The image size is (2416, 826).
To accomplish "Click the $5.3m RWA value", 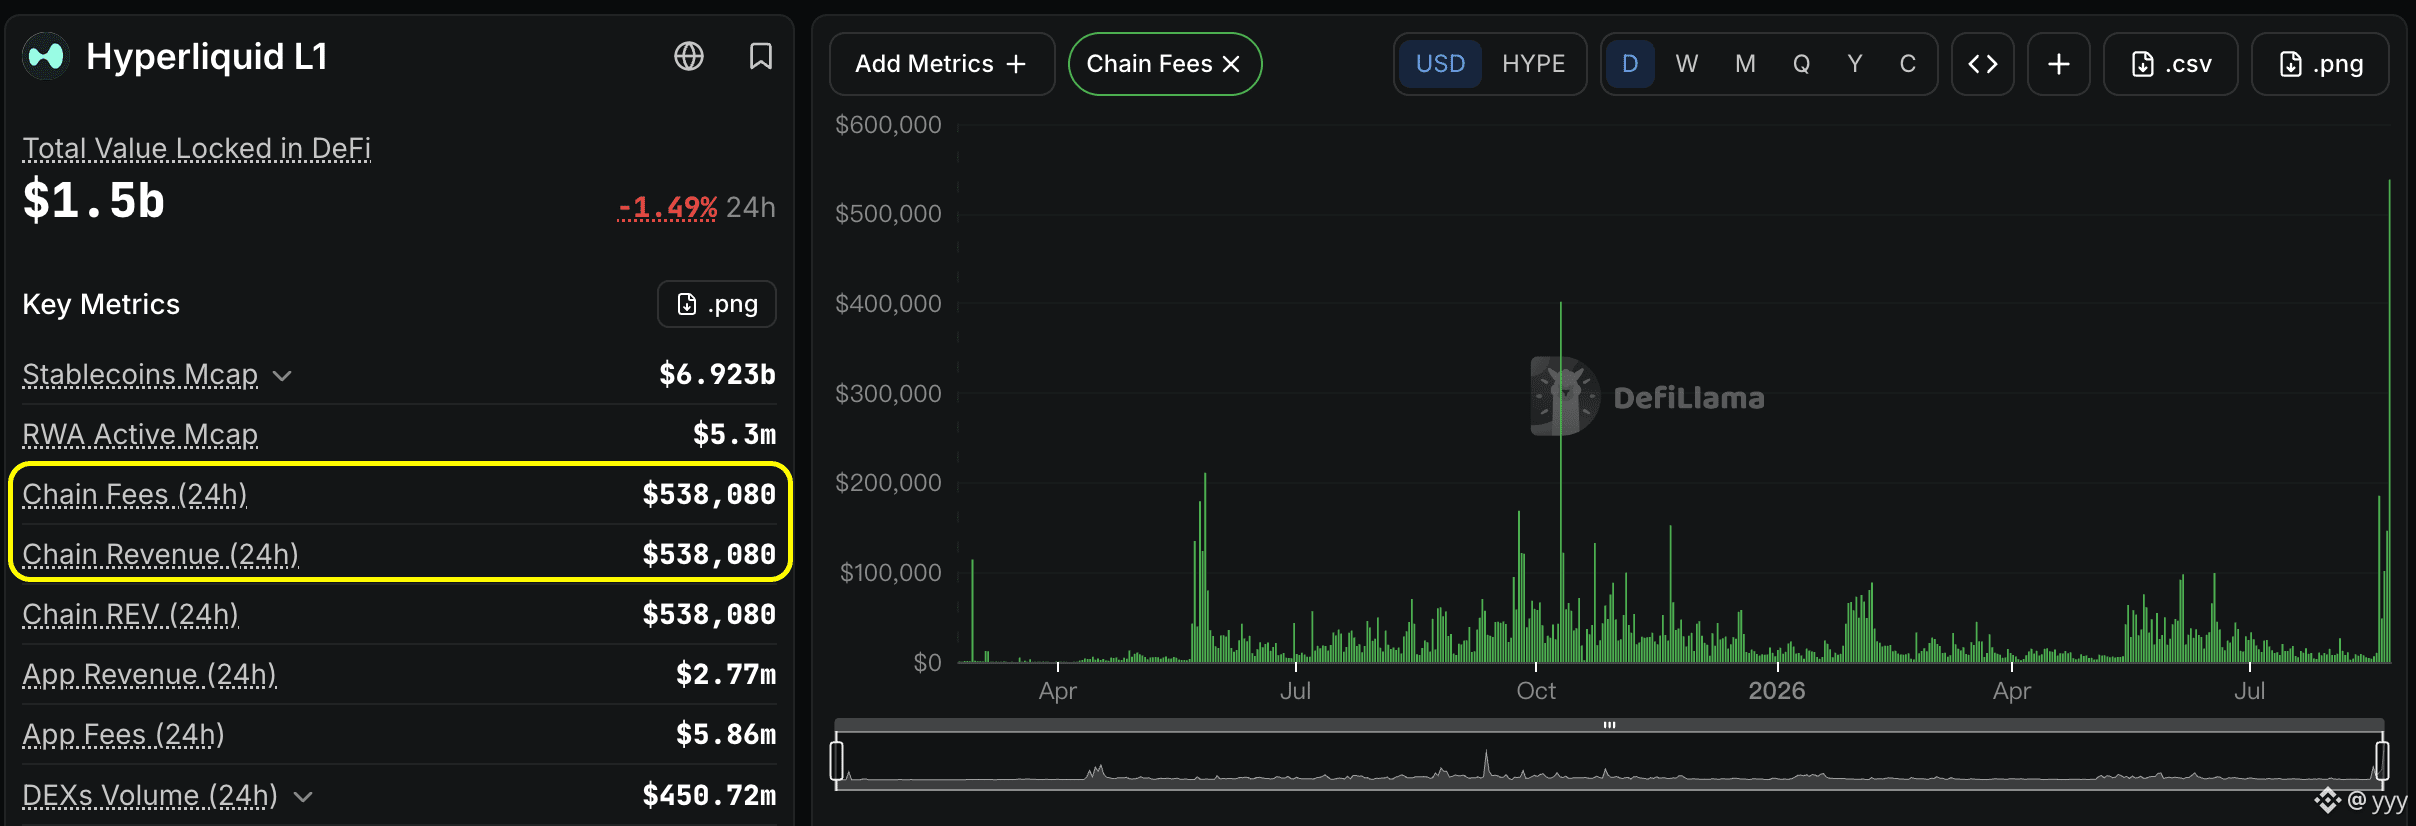I will coord(735,434).
